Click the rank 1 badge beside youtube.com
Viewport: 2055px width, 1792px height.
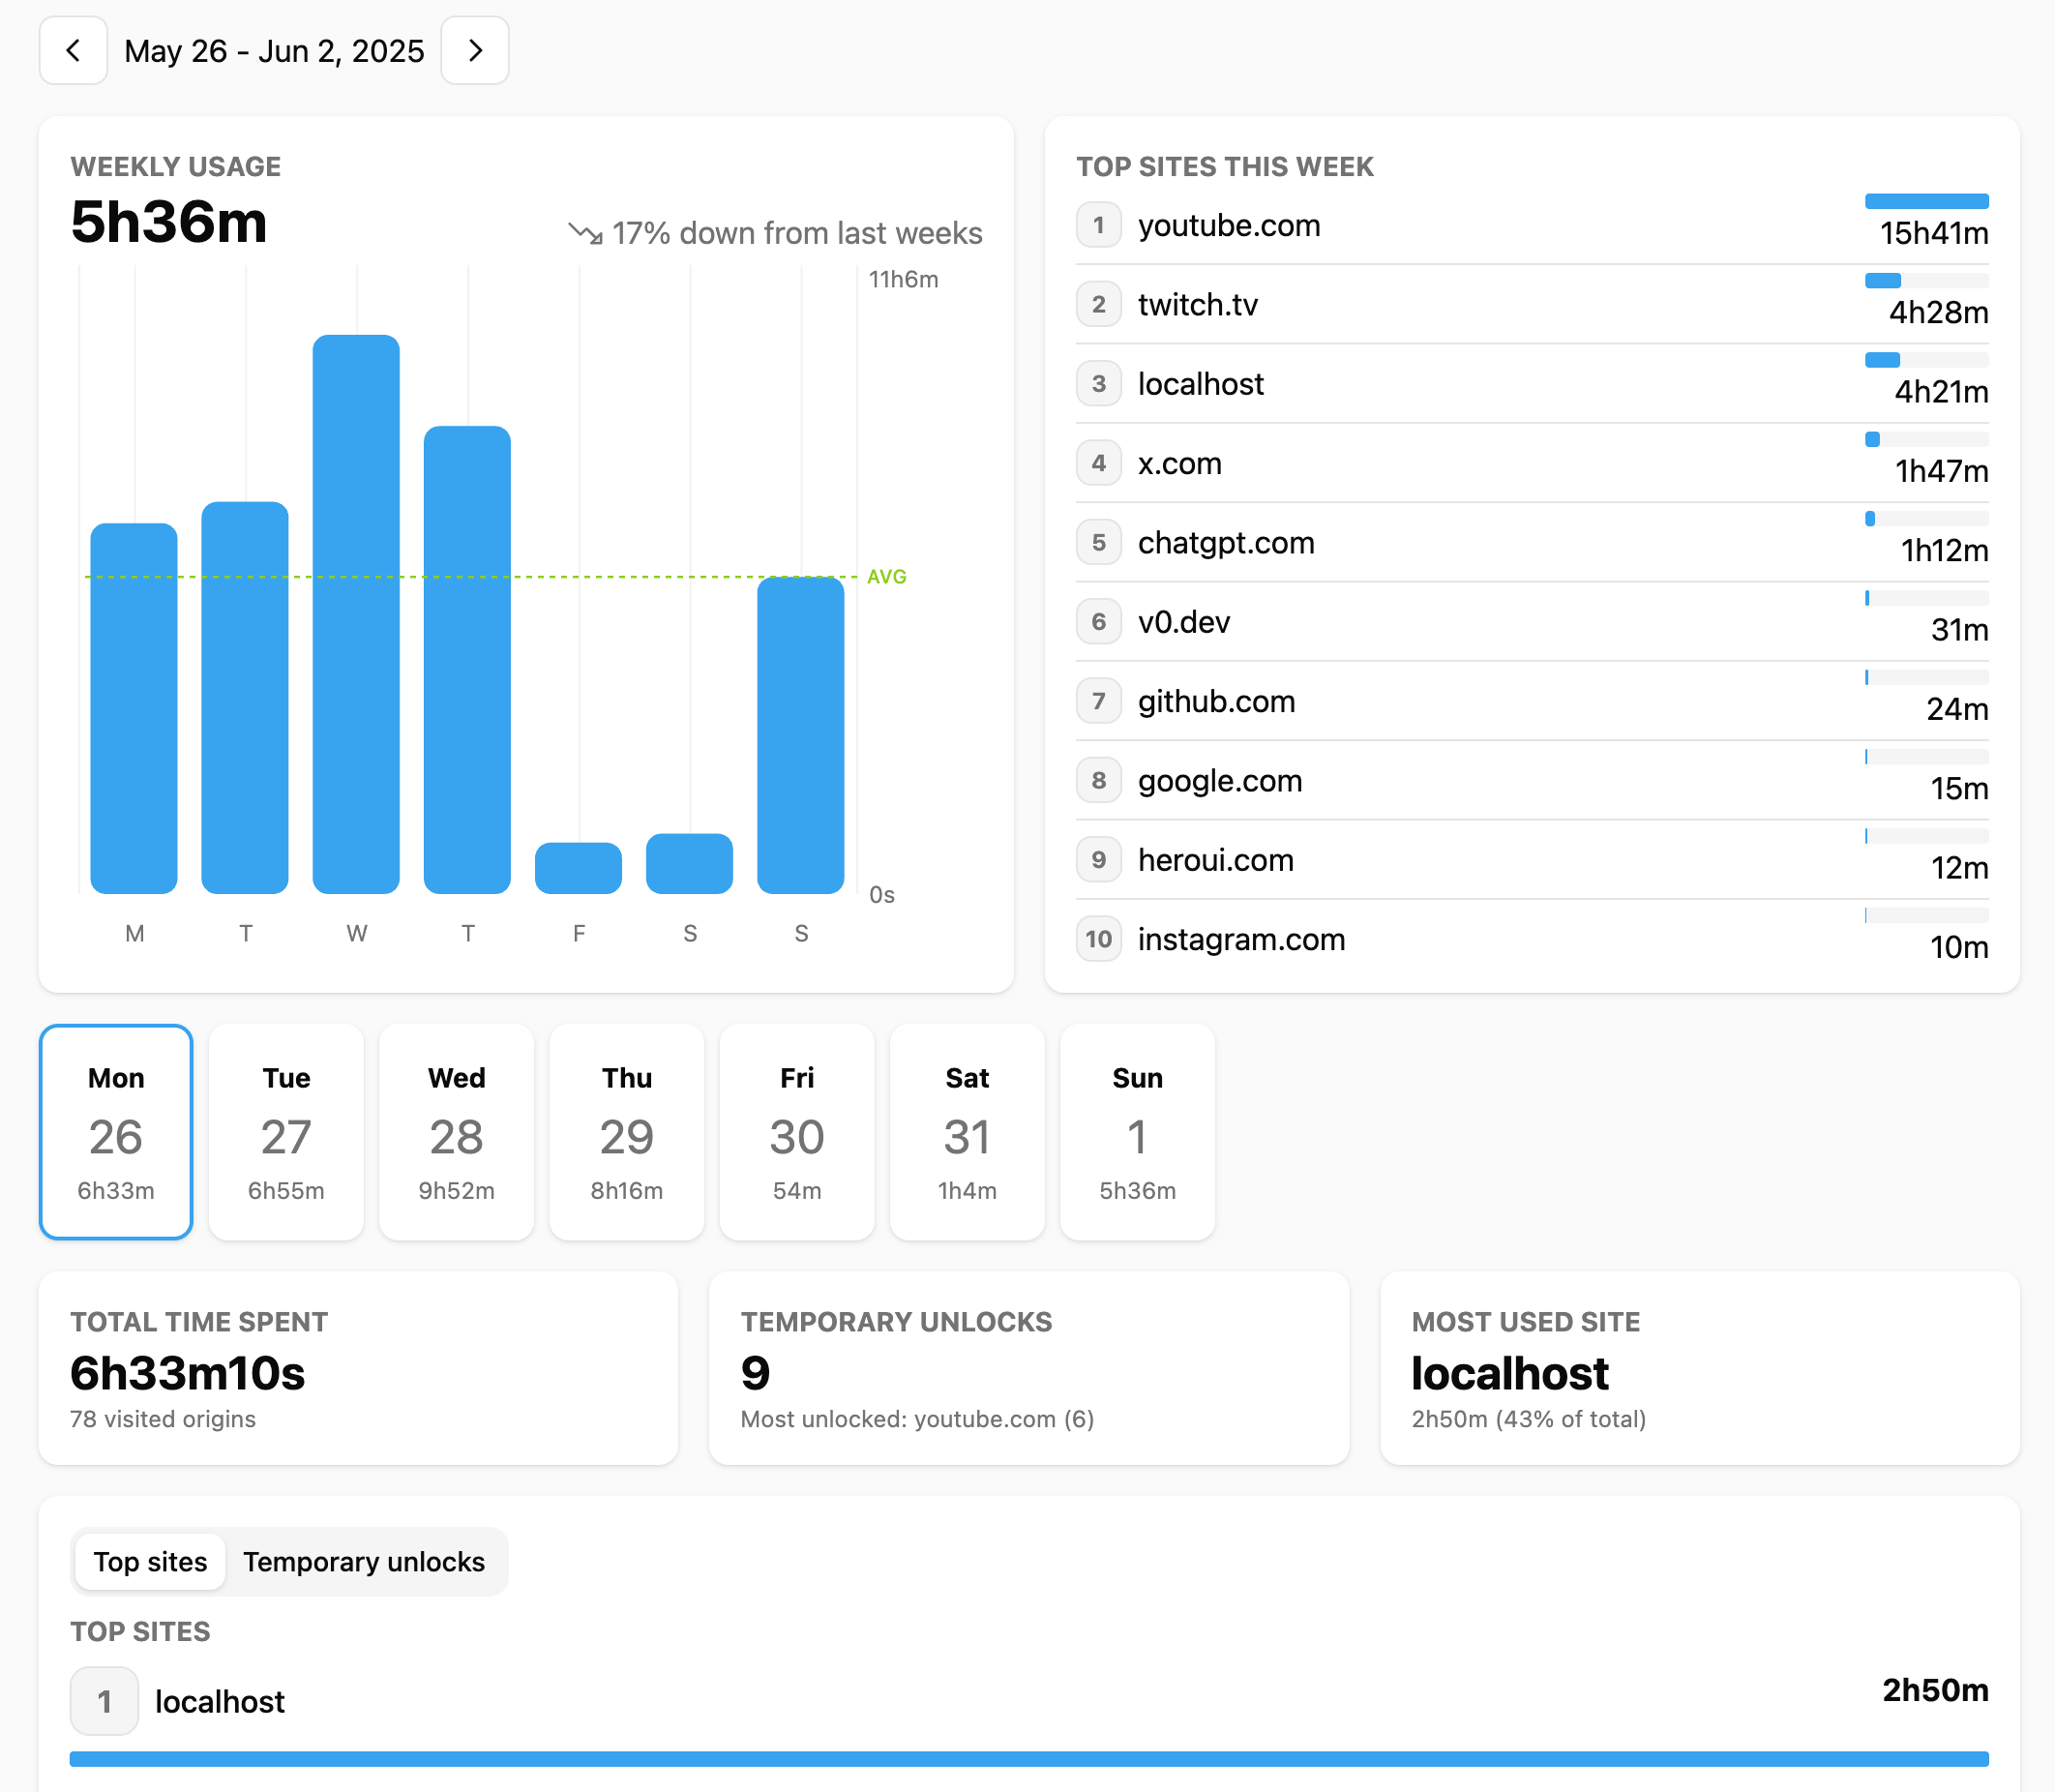point(1099,225)
